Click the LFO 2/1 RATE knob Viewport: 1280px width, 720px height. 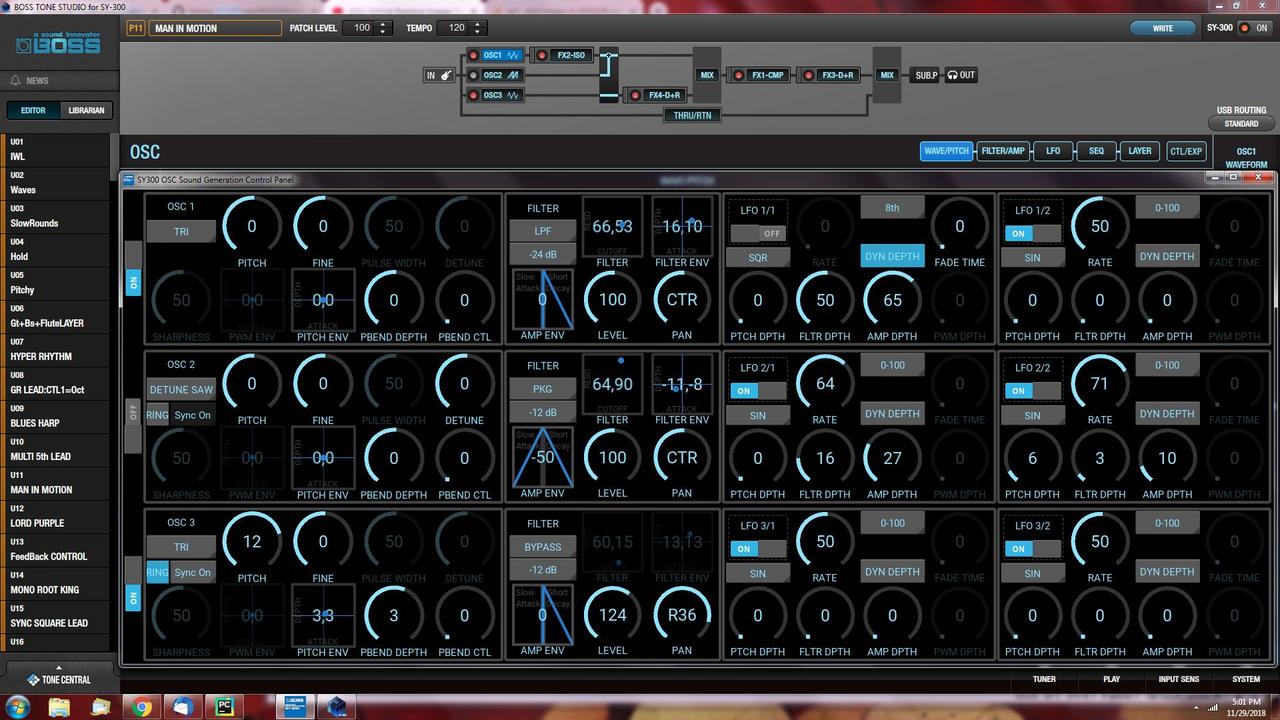click(825, 383)
